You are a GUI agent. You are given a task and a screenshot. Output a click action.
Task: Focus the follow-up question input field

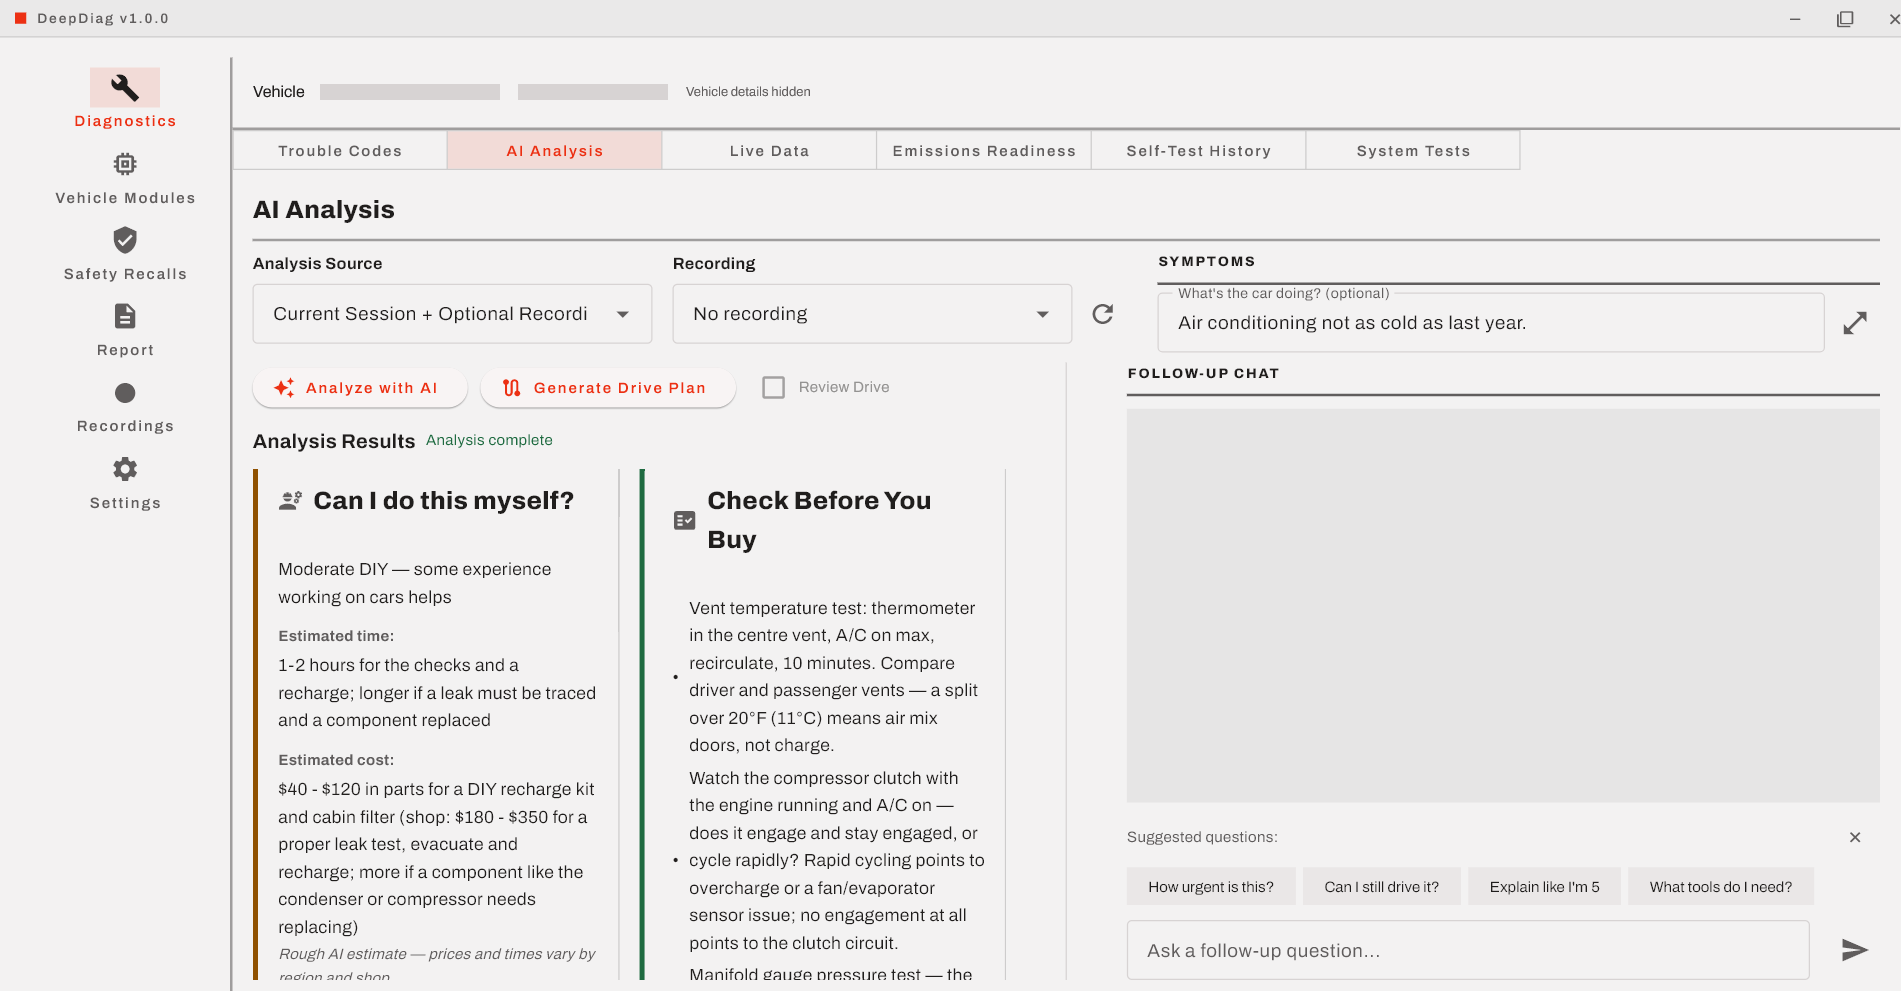[x=1468, y=950]
